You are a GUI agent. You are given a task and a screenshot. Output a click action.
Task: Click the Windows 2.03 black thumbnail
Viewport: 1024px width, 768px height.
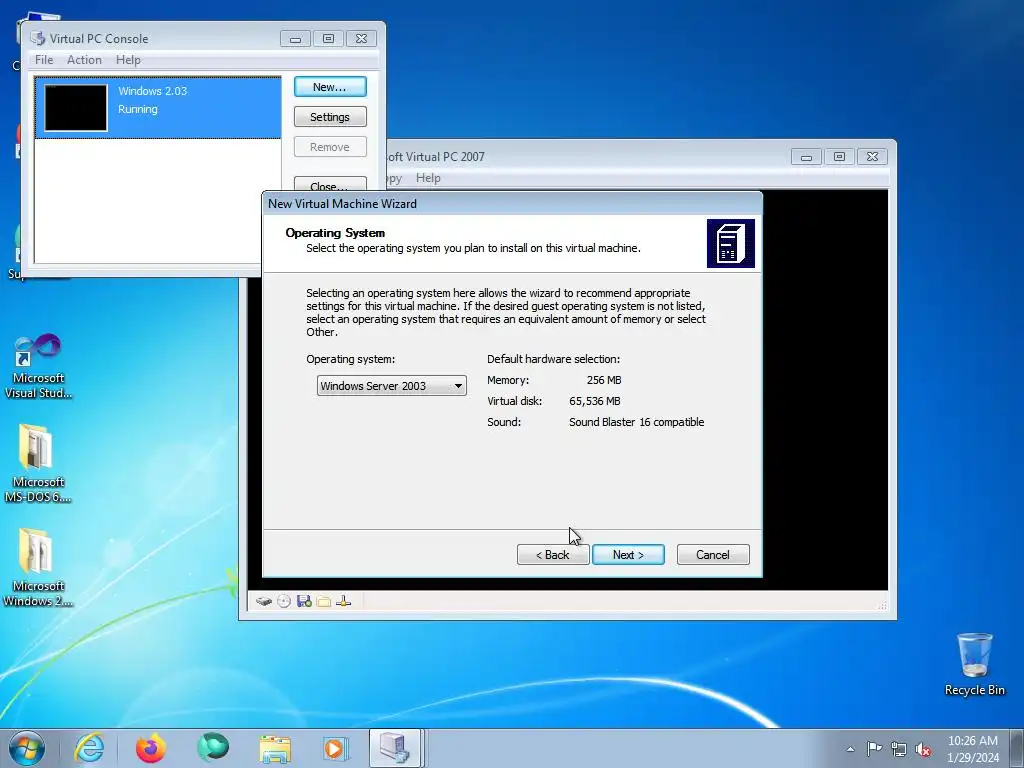(x=76, y=108)
